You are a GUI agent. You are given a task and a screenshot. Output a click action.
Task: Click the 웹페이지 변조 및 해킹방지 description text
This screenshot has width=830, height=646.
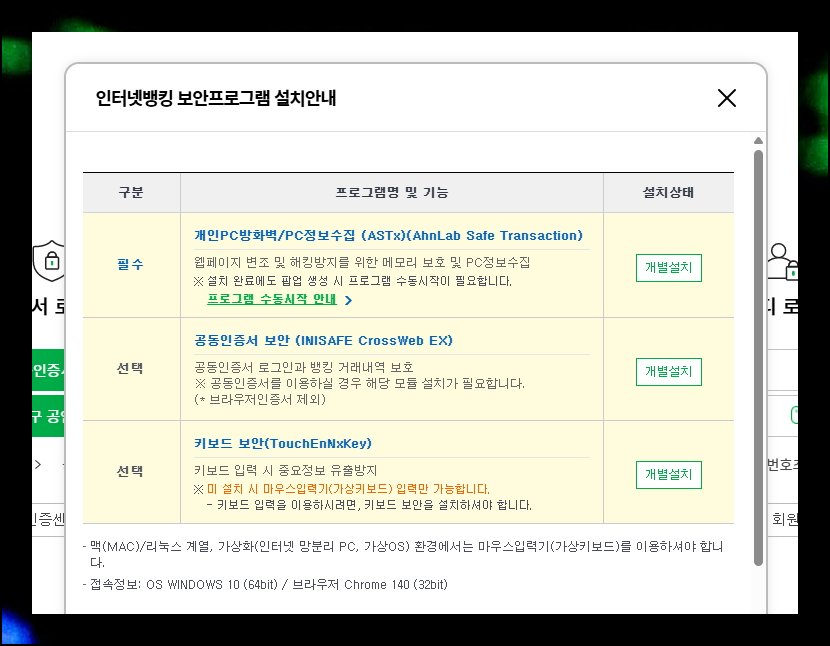point(362,262)
